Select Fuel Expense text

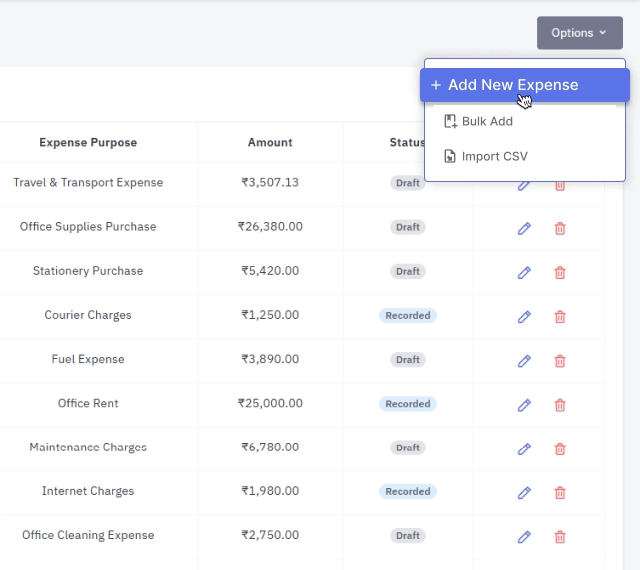coord(88,359)
